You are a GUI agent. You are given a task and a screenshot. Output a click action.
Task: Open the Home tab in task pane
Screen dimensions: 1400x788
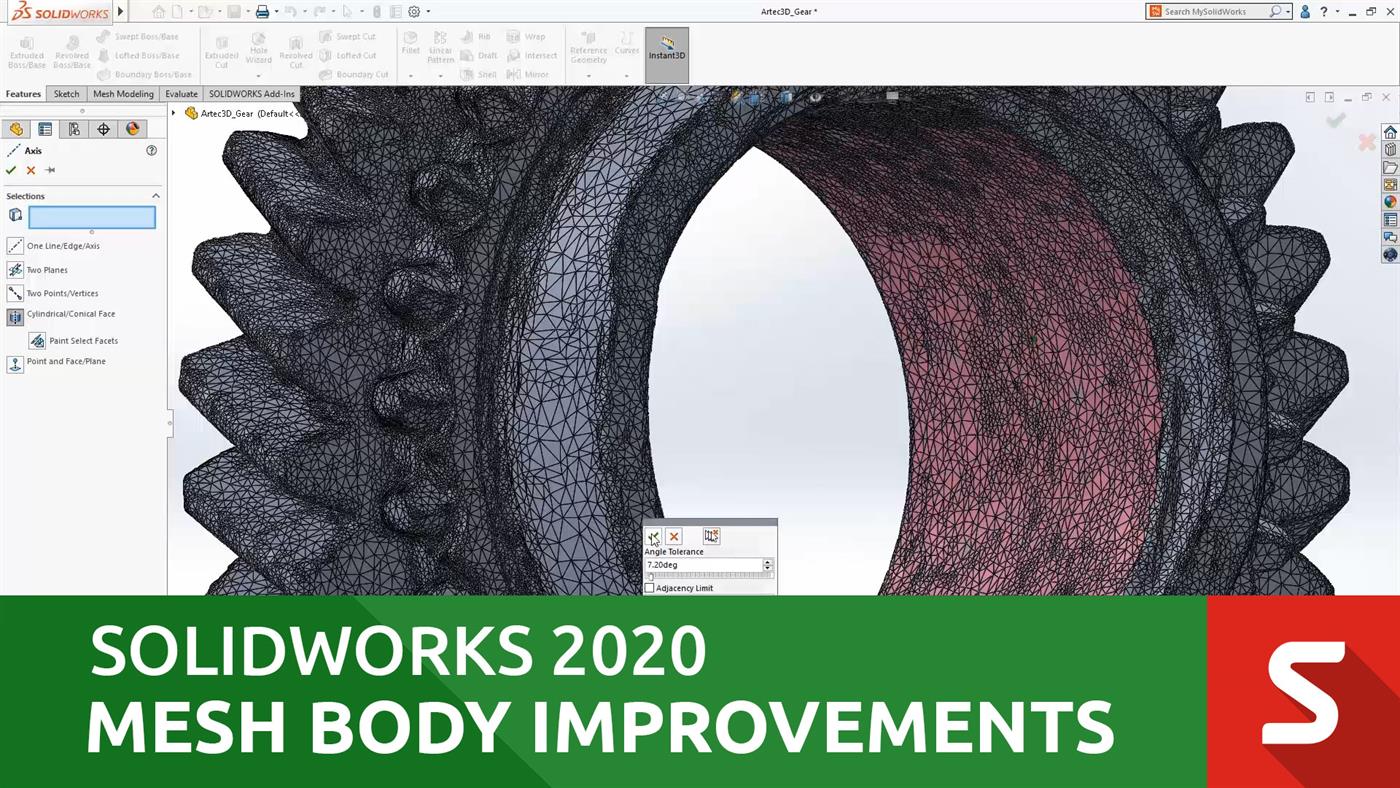tap(1389, 131)
